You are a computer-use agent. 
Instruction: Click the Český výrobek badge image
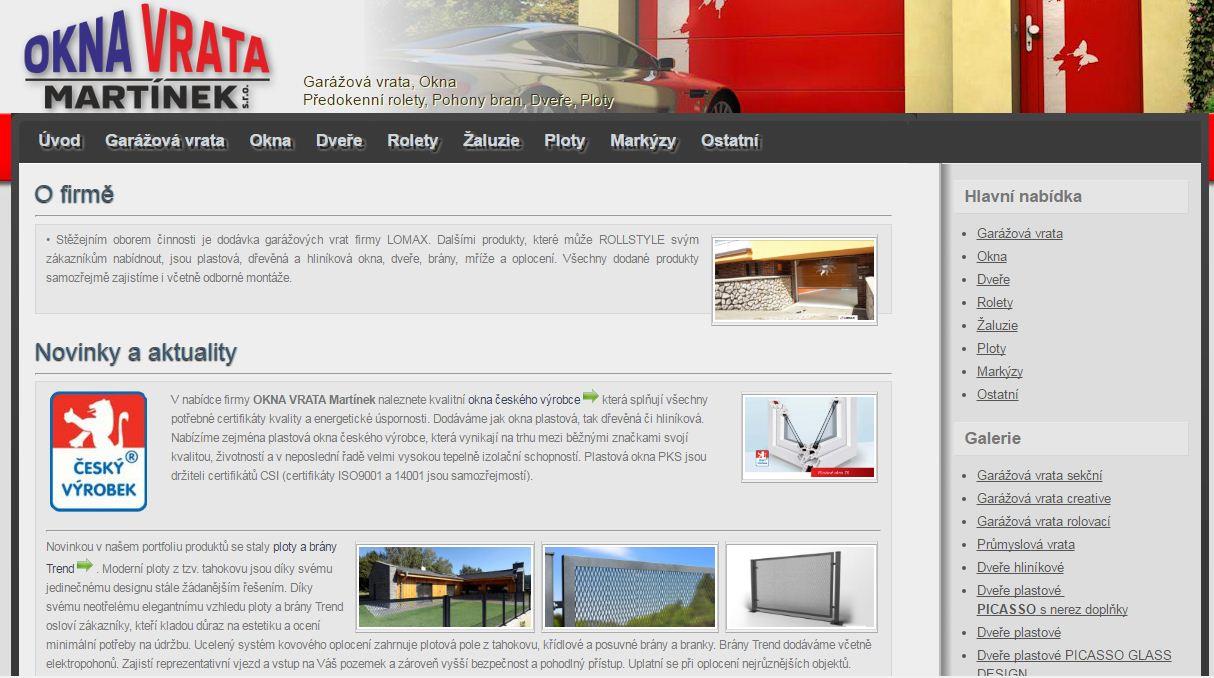point(98,451)
